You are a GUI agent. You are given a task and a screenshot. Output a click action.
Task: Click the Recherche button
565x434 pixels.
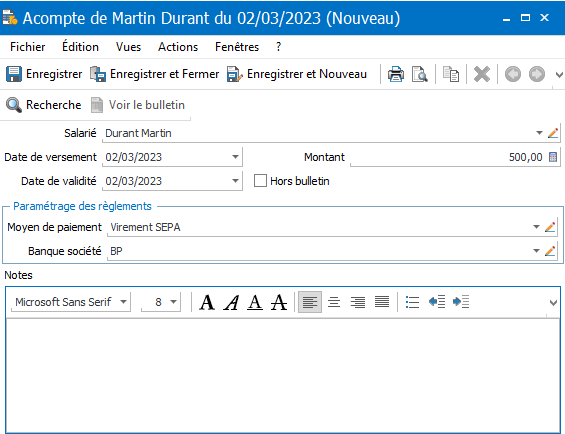click(x=44, y=105)
